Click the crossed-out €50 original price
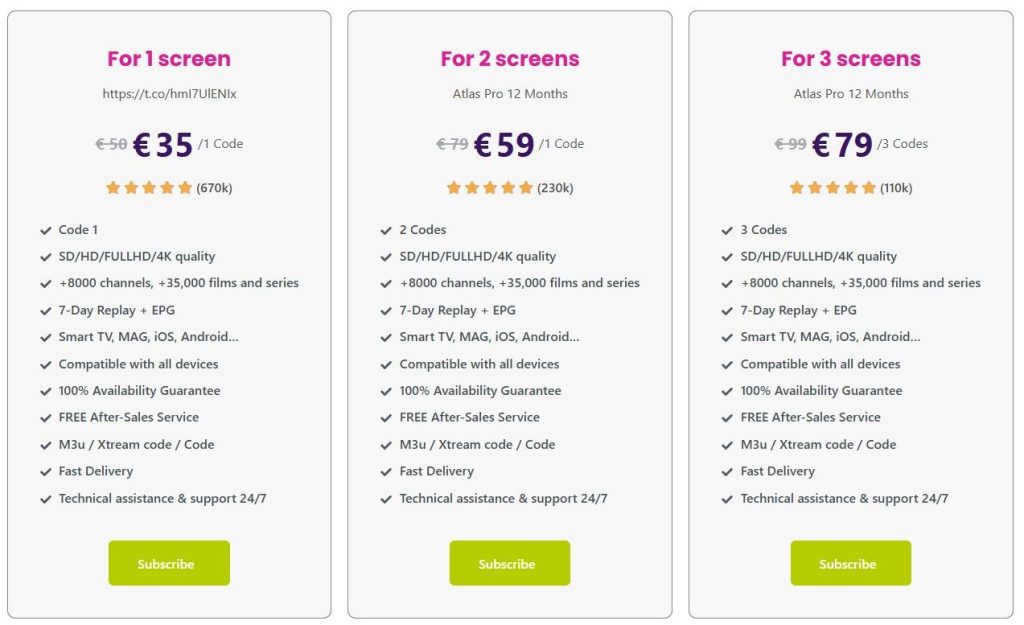 click(x=109, y=143)
